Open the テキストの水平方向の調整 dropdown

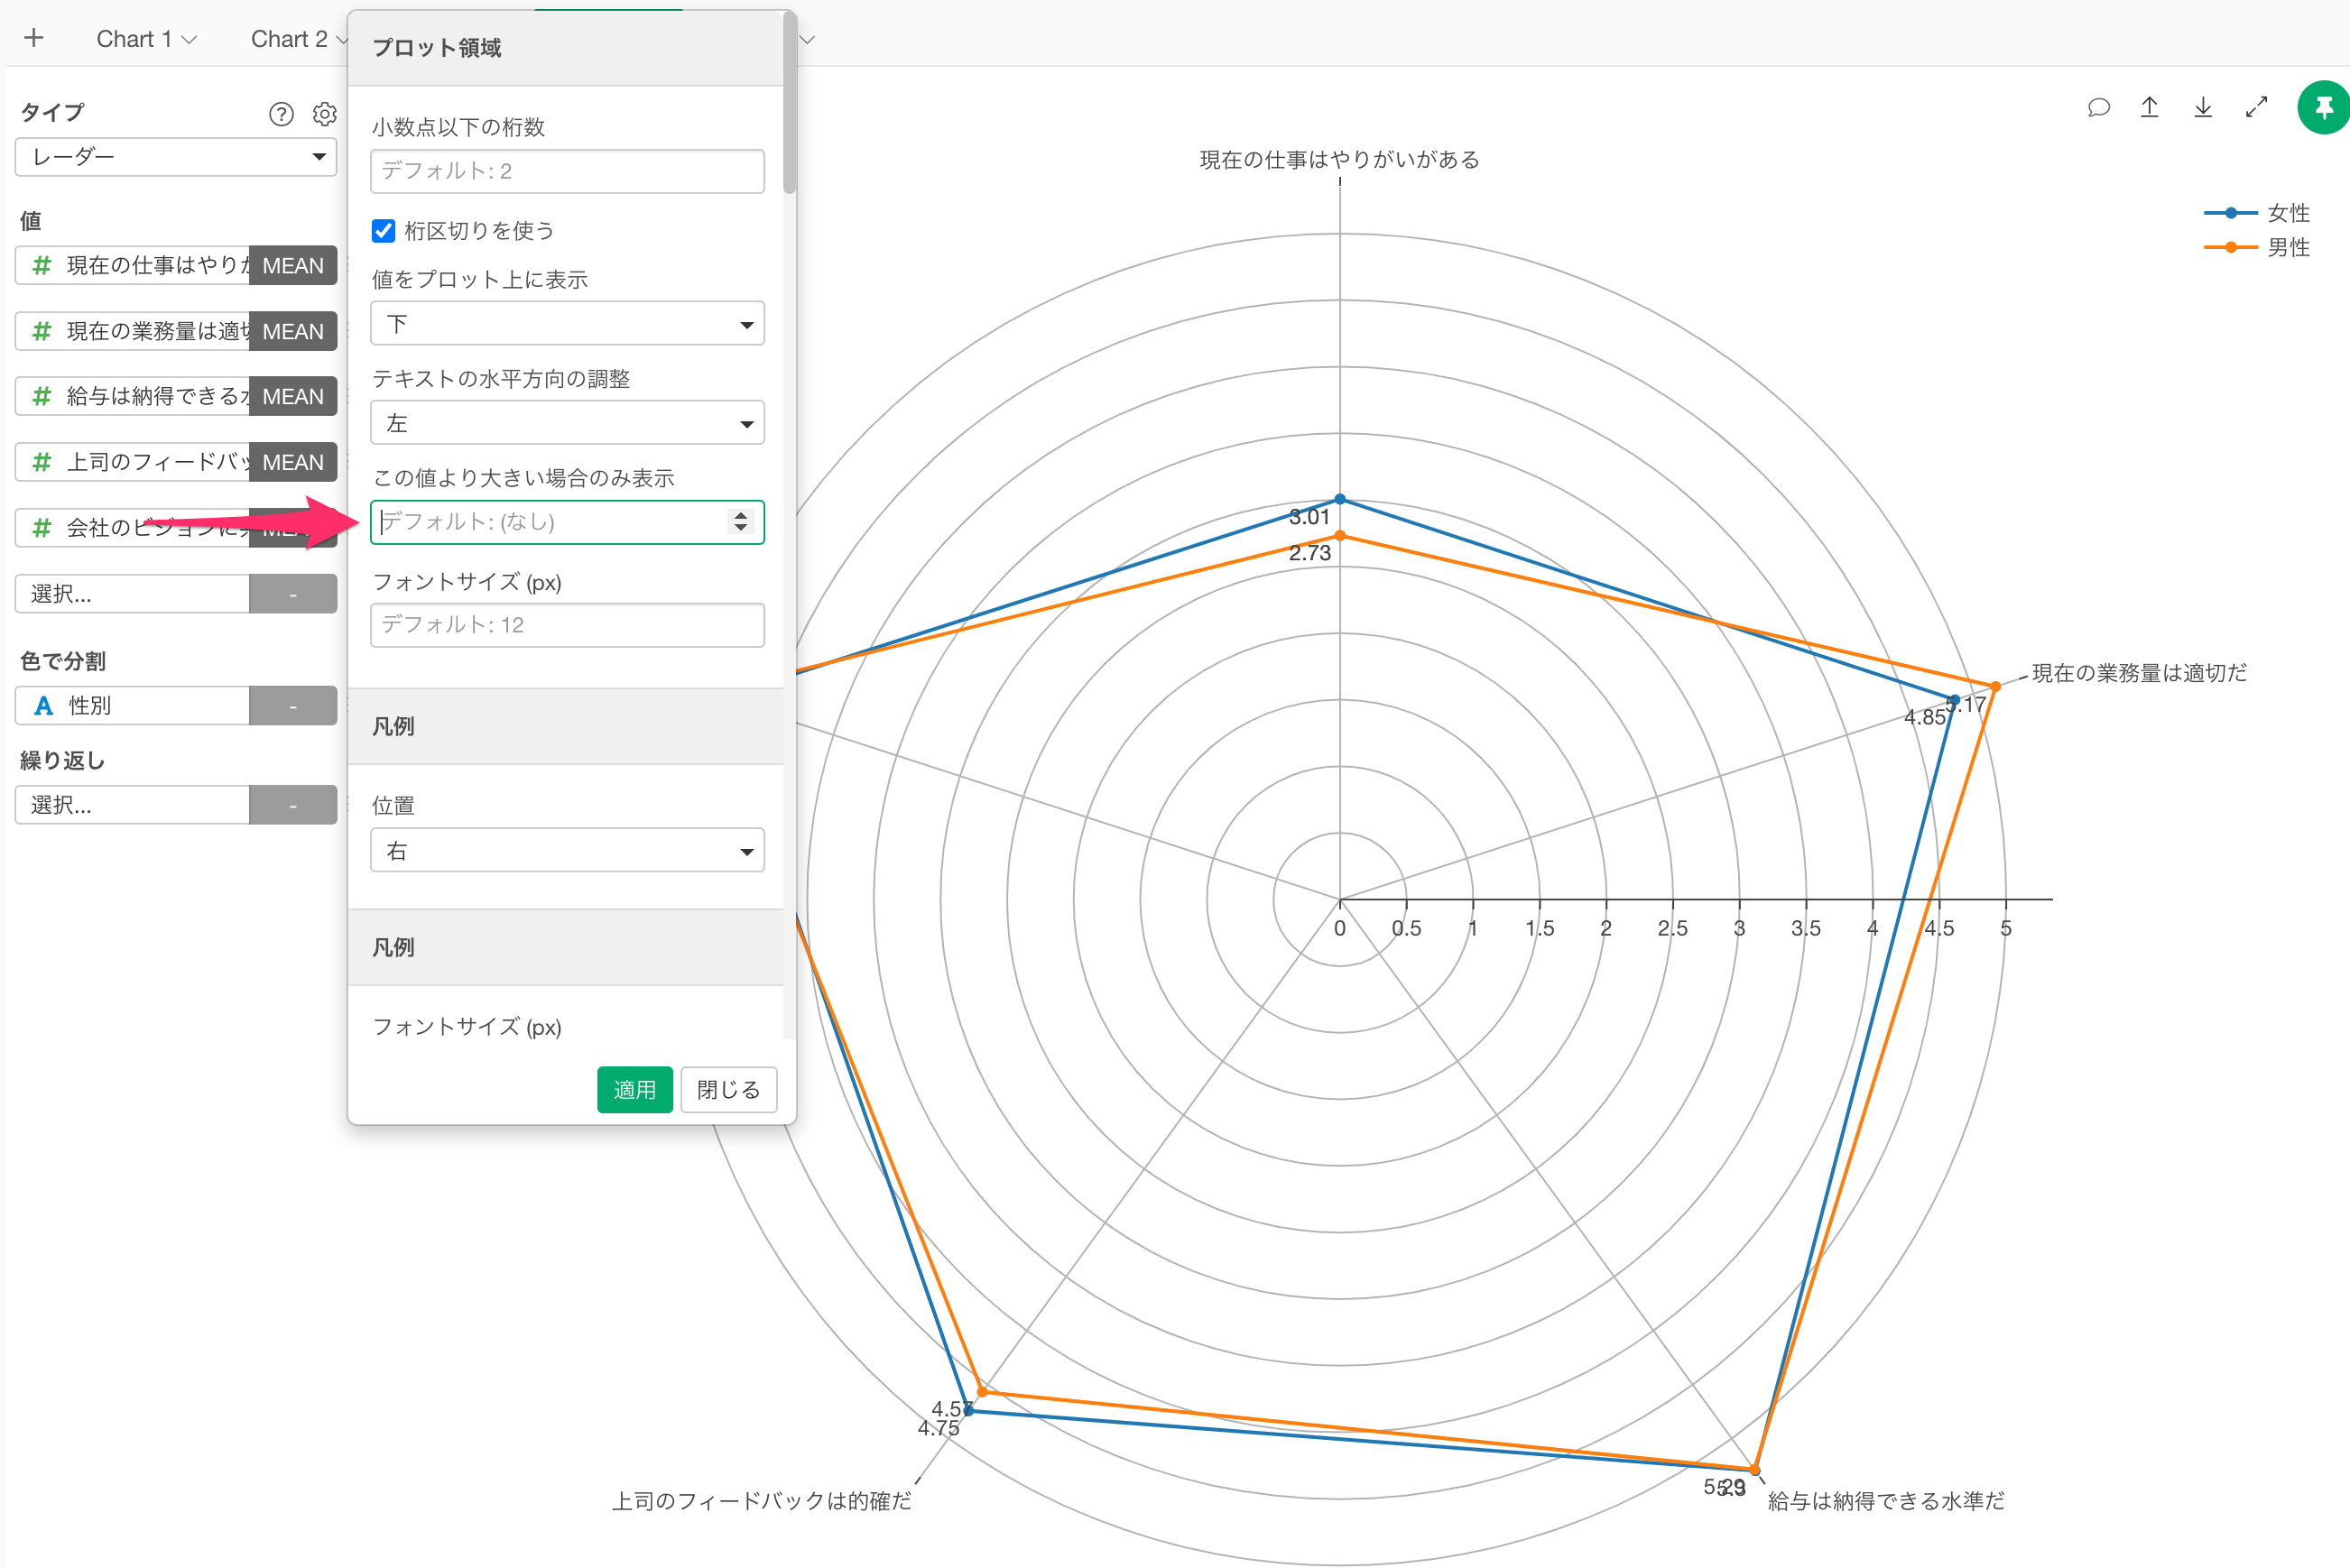(567, 423)
